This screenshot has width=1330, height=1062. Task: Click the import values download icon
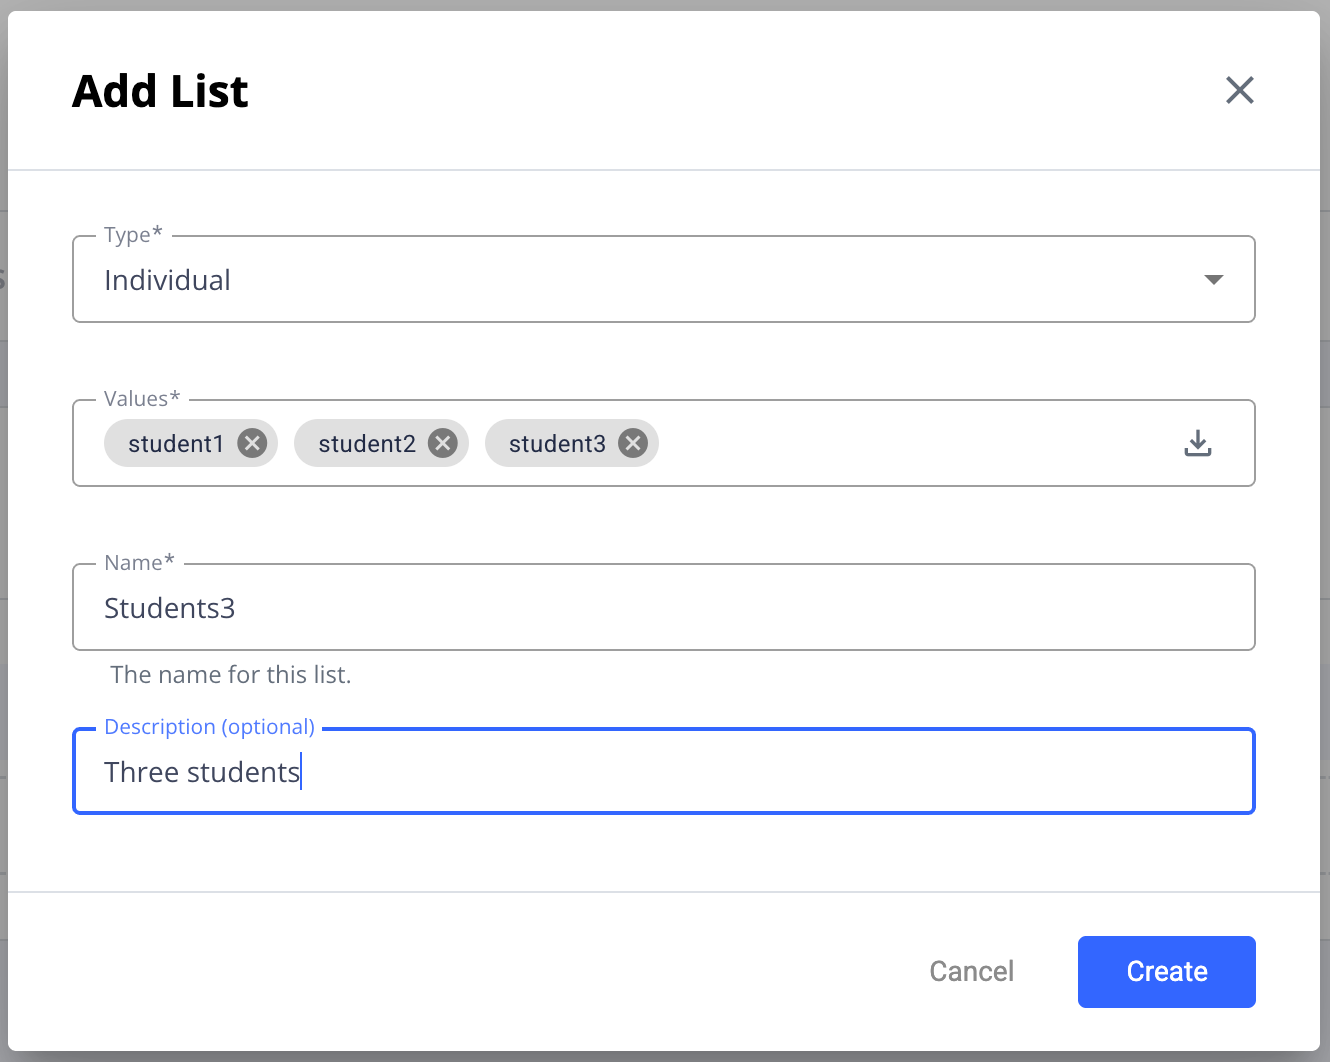click(1197, 443)
